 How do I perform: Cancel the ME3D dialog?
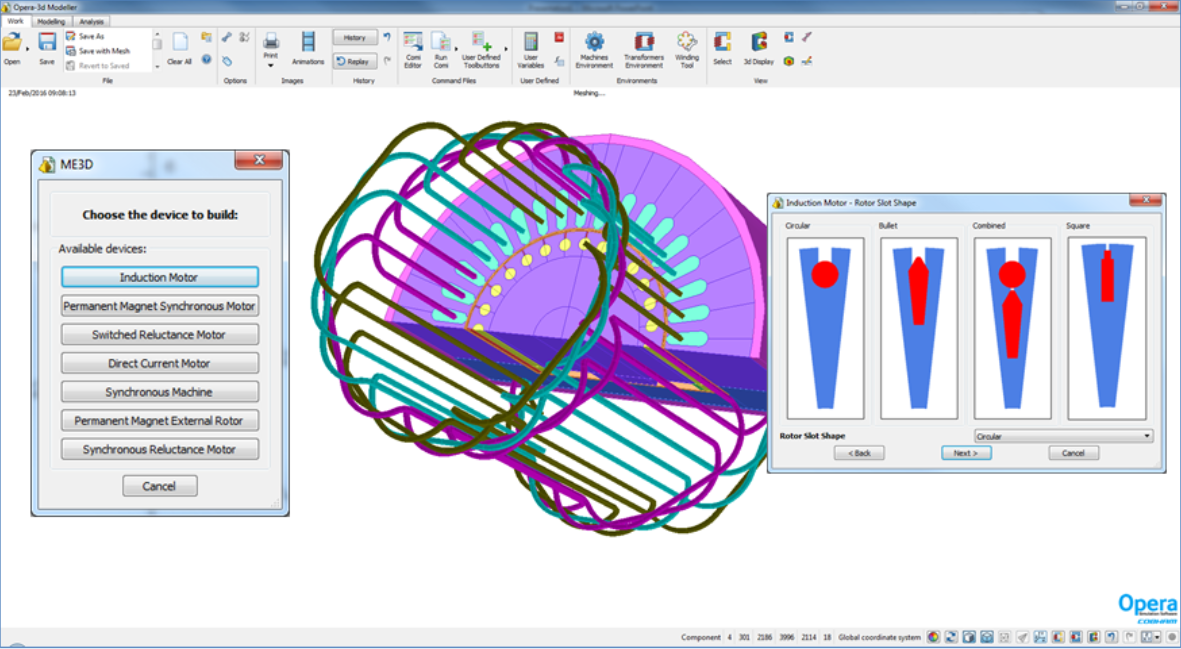(x=160, y=486)
